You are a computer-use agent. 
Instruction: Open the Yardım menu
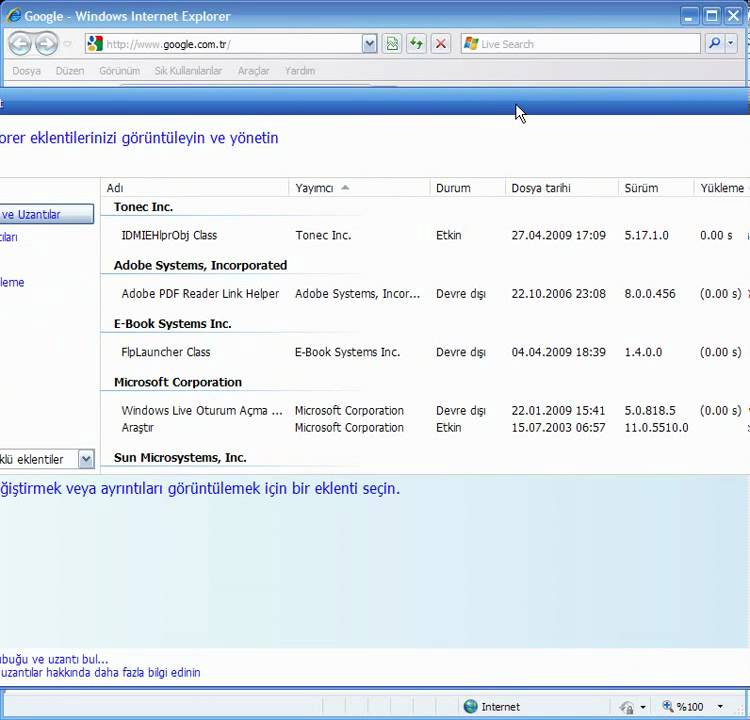300,71
